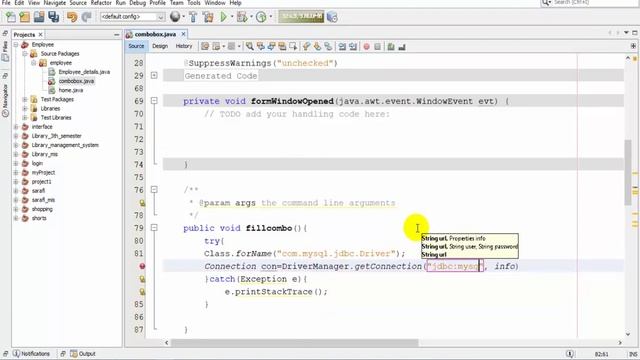Click the editor horizontal scrollbar

click(x=295, y=342)
